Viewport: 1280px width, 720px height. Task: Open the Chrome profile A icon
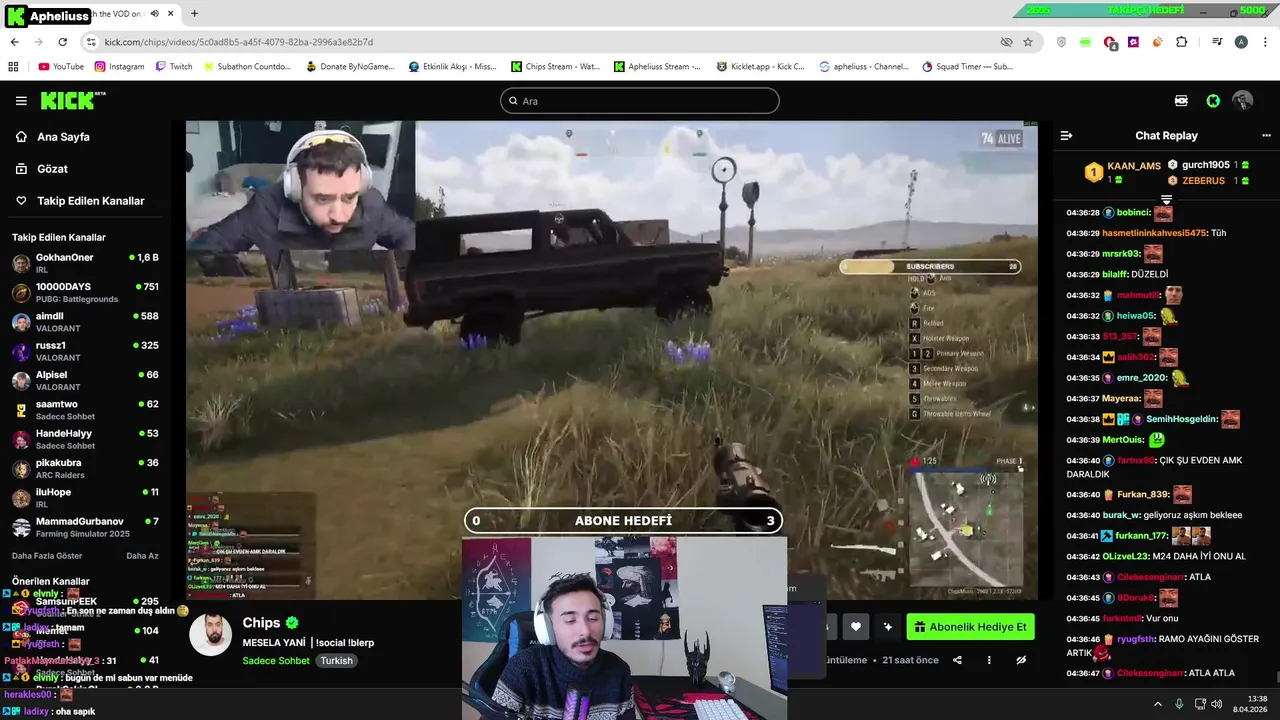1241,42
